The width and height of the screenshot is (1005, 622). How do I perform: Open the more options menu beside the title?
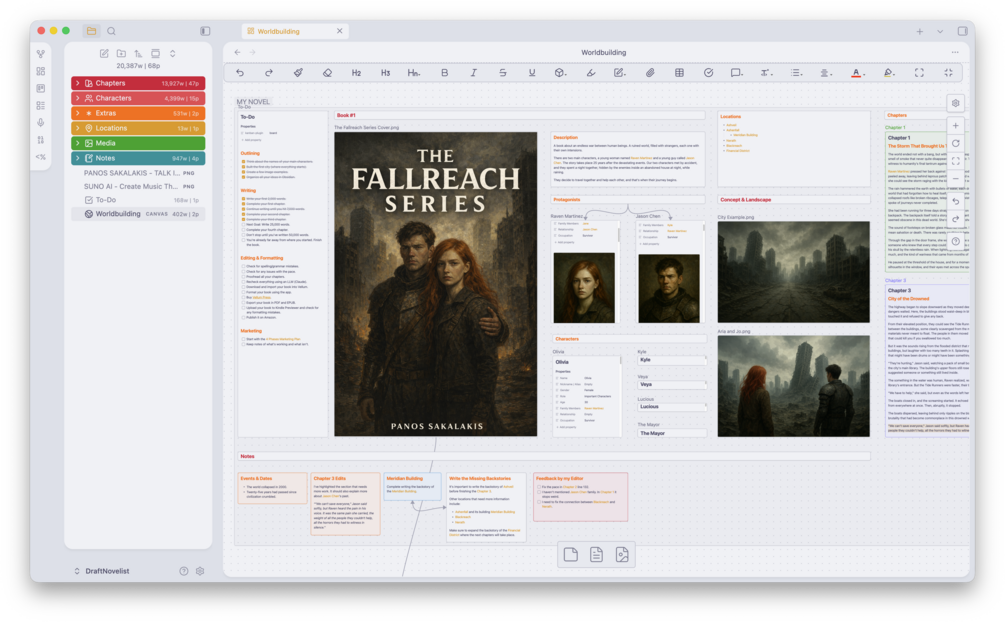pos(955,53)
